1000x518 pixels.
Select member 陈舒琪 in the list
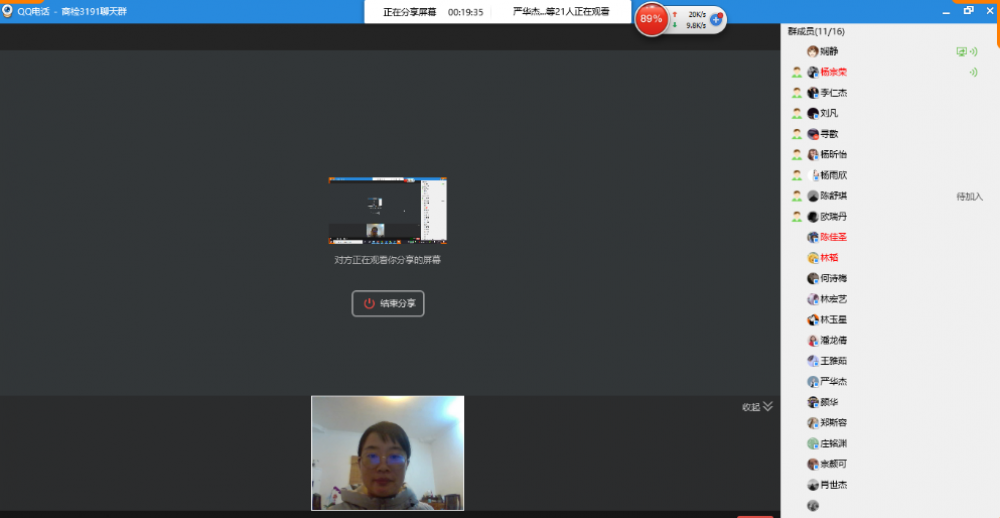tap(834, 196)
